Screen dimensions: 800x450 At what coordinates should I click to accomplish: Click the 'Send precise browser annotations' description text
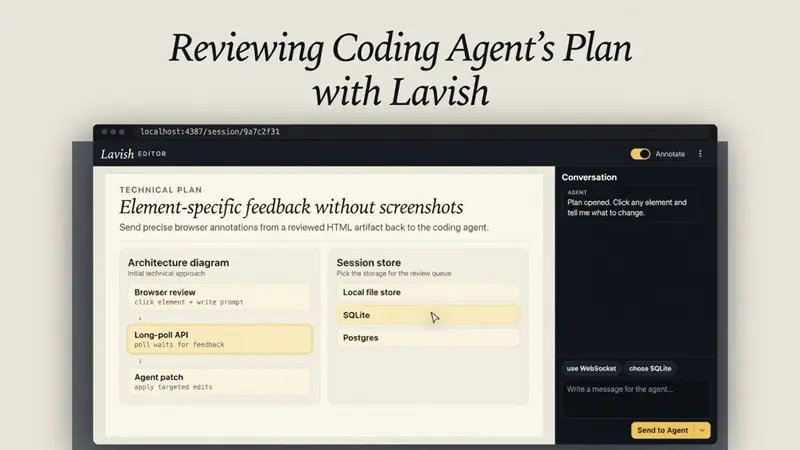pos(304,227)
